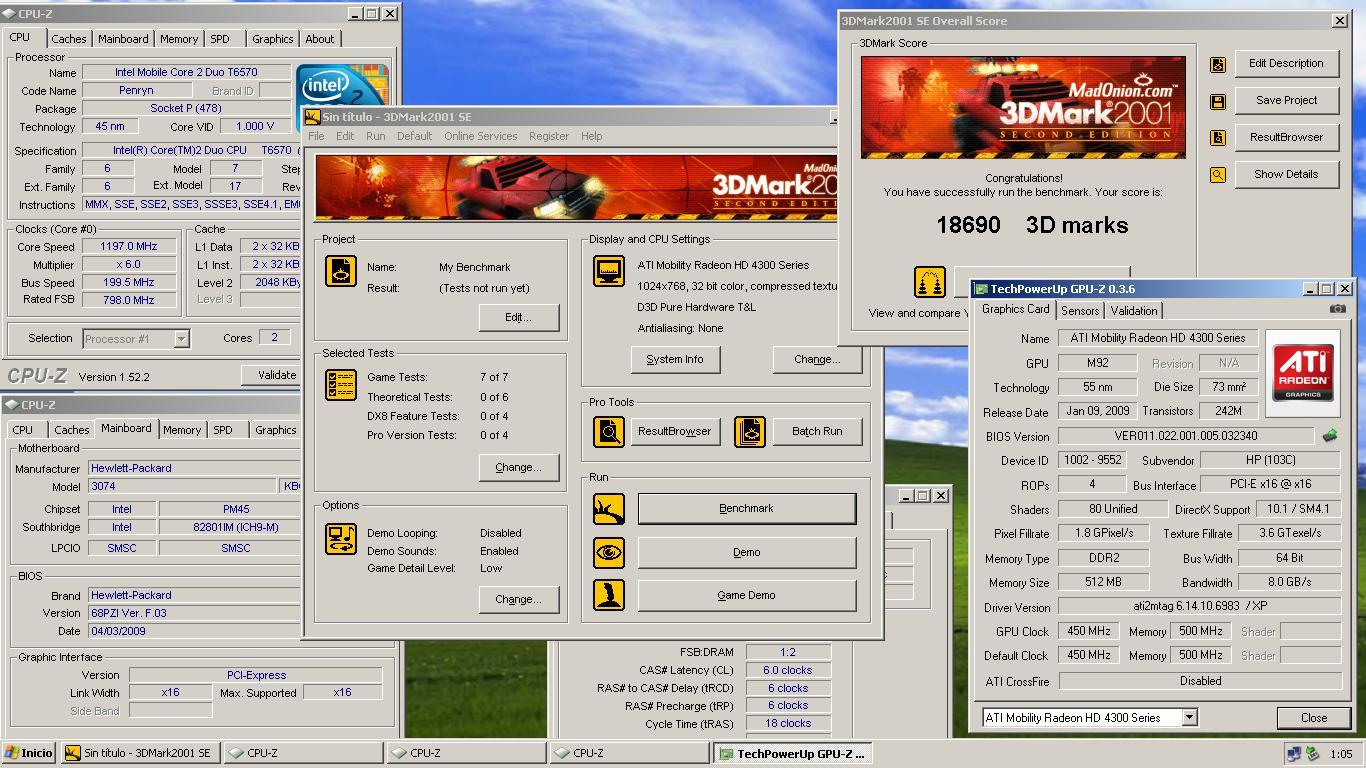1366x768 pixels.
Task: Click the Driver Version field in GPU-Z
Action: click(1200, 606)
